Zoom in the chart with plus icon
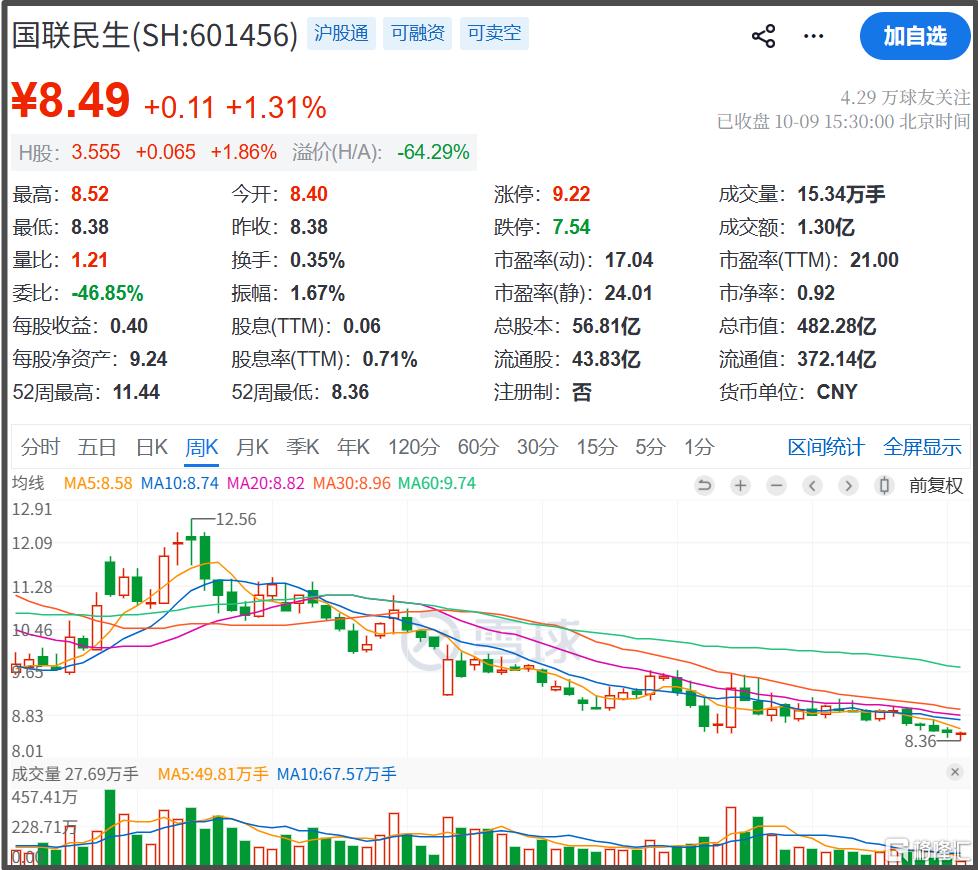This screenshot has width=978, height=870. point(740,485)
